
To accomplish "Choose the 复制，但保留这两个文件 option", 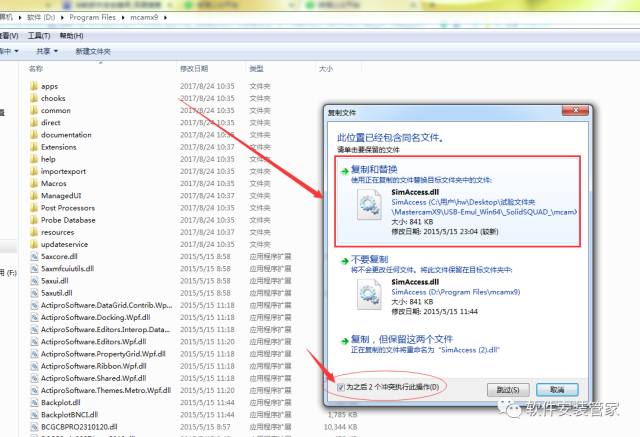I will pyautogui.click(x=458, y=345).
